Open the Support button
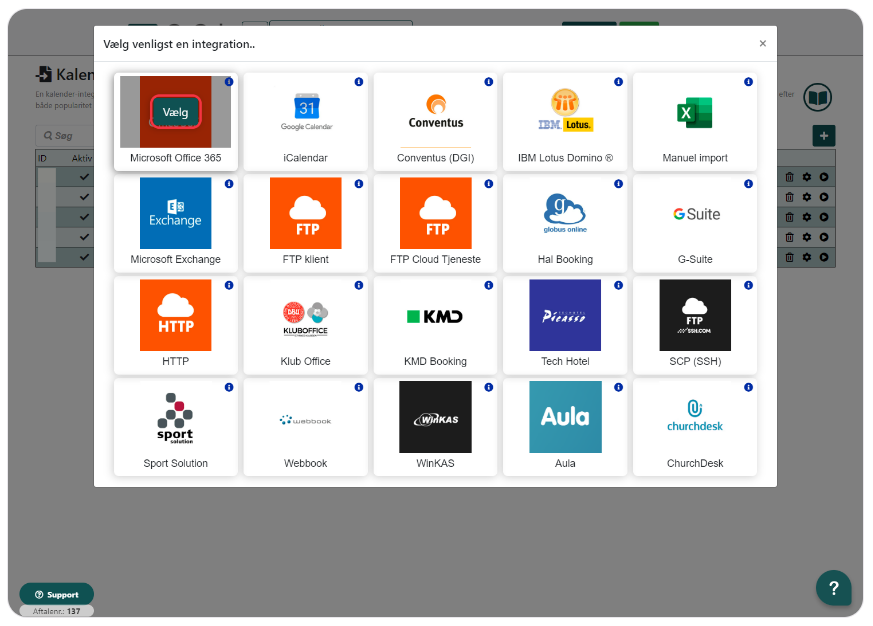The width and height of the screenshot is (873, 626). (x=57, y=594)
